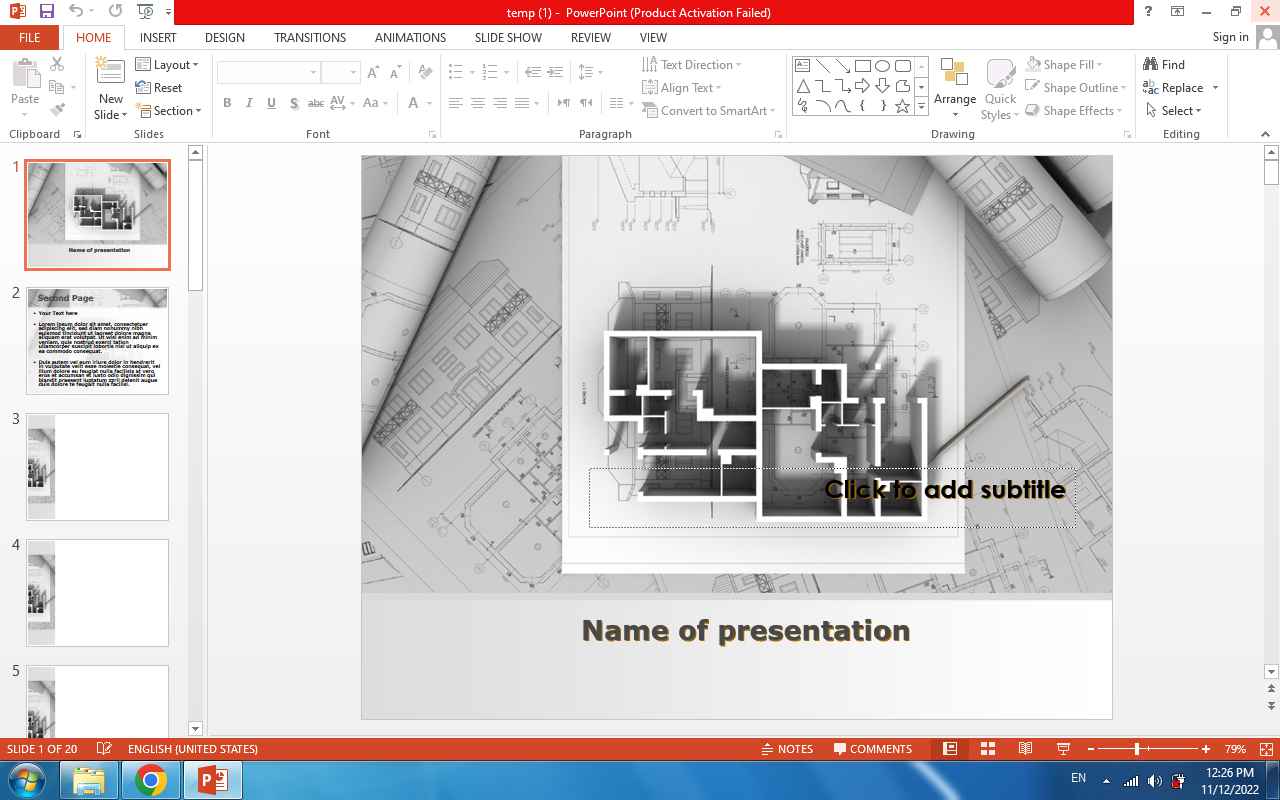Screen dimensions: 1280x800
Task: Click the Sign in link
Action: click(x=1230, y=37)
